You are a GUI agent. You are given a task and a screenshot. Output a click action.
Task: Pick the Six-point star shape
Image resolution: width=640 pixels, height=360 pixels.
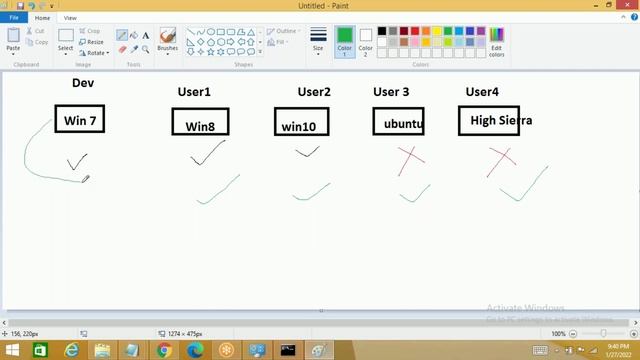tap(221, 51)
